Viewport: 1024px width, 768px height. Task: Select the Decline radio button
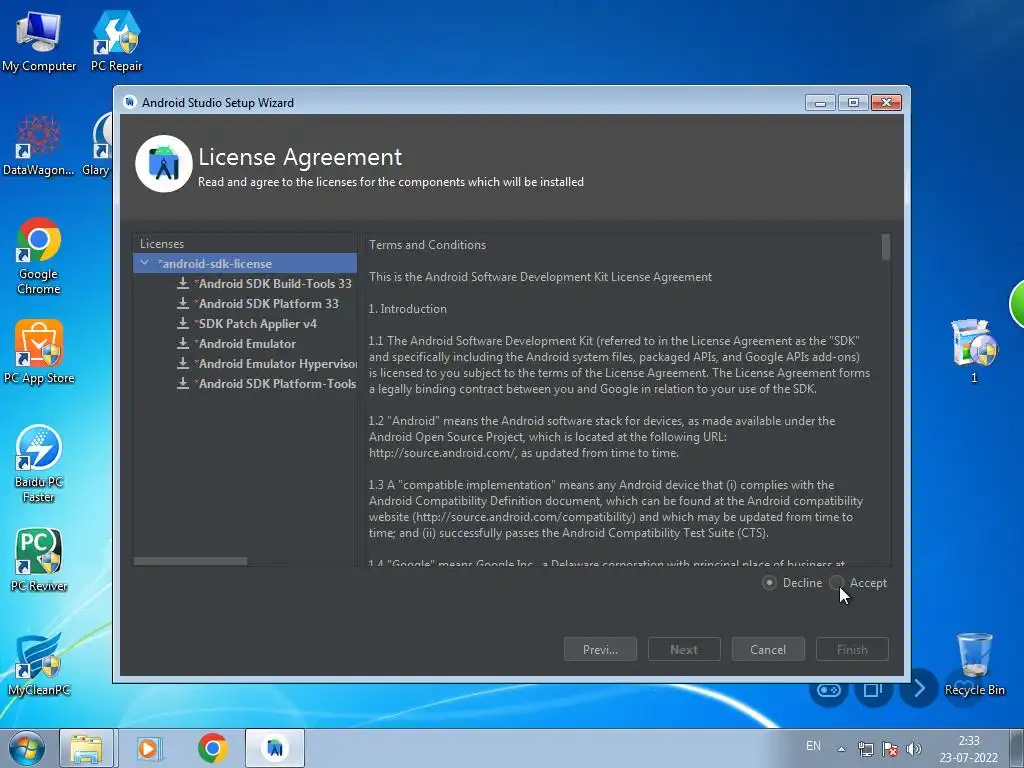[769, 583]
